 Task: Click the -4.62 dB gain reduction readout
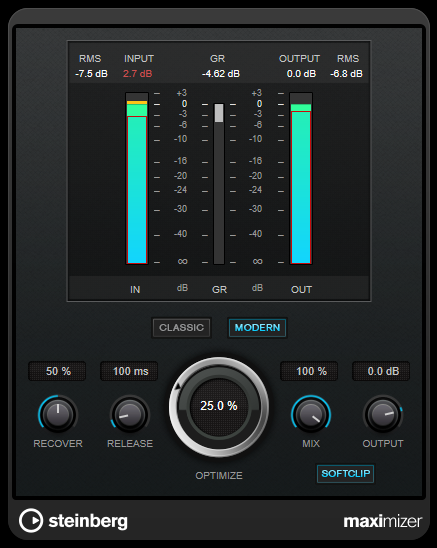[x=221, y=74]
